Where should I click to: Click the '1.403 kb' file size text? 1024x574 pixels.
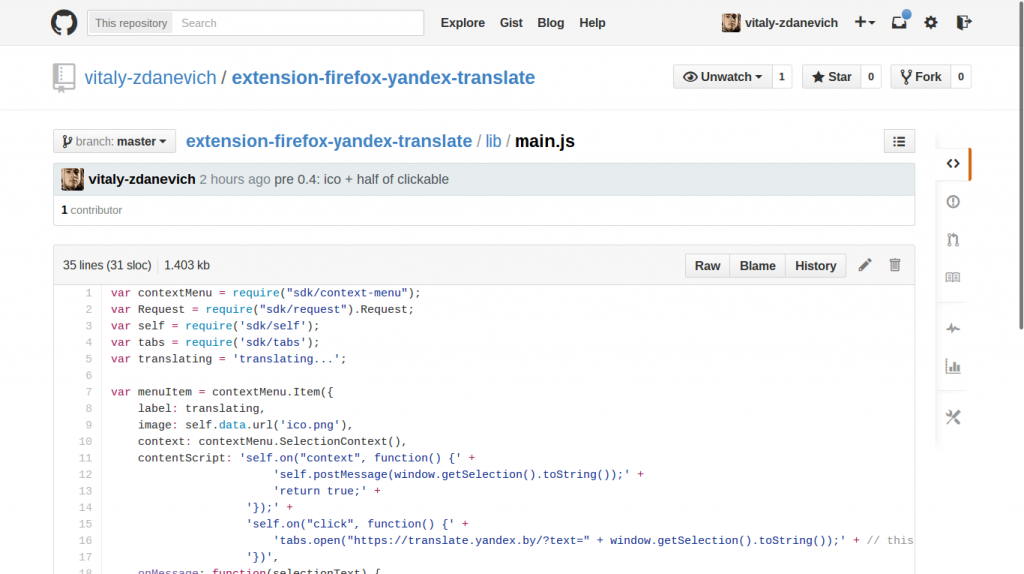pos(187,265)
